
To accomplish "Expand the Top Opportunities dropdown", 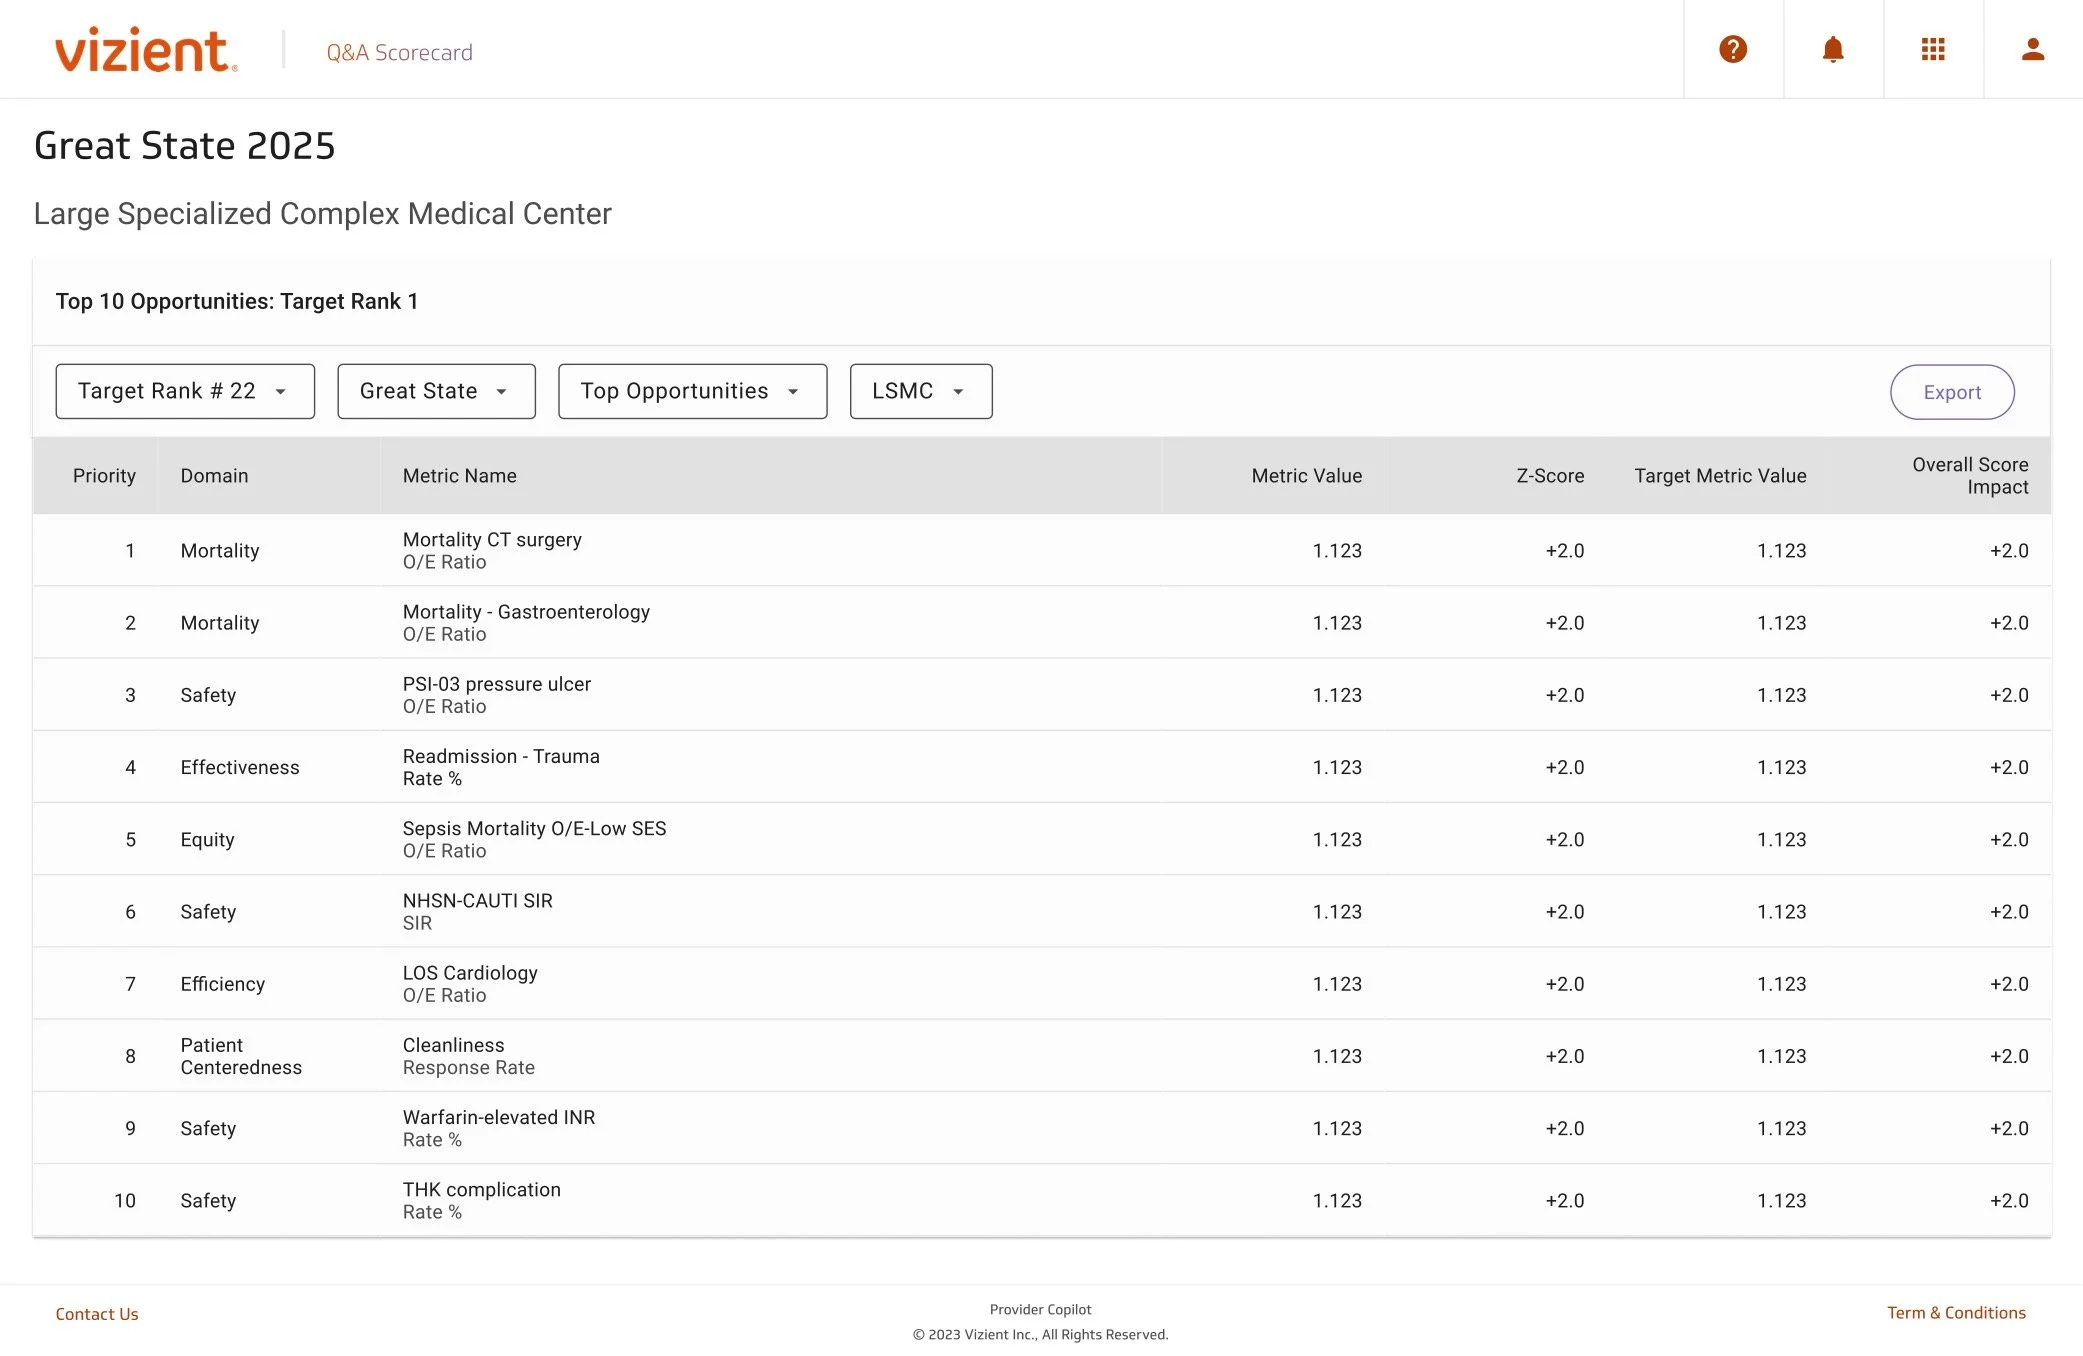I will [x=691, y=391].
